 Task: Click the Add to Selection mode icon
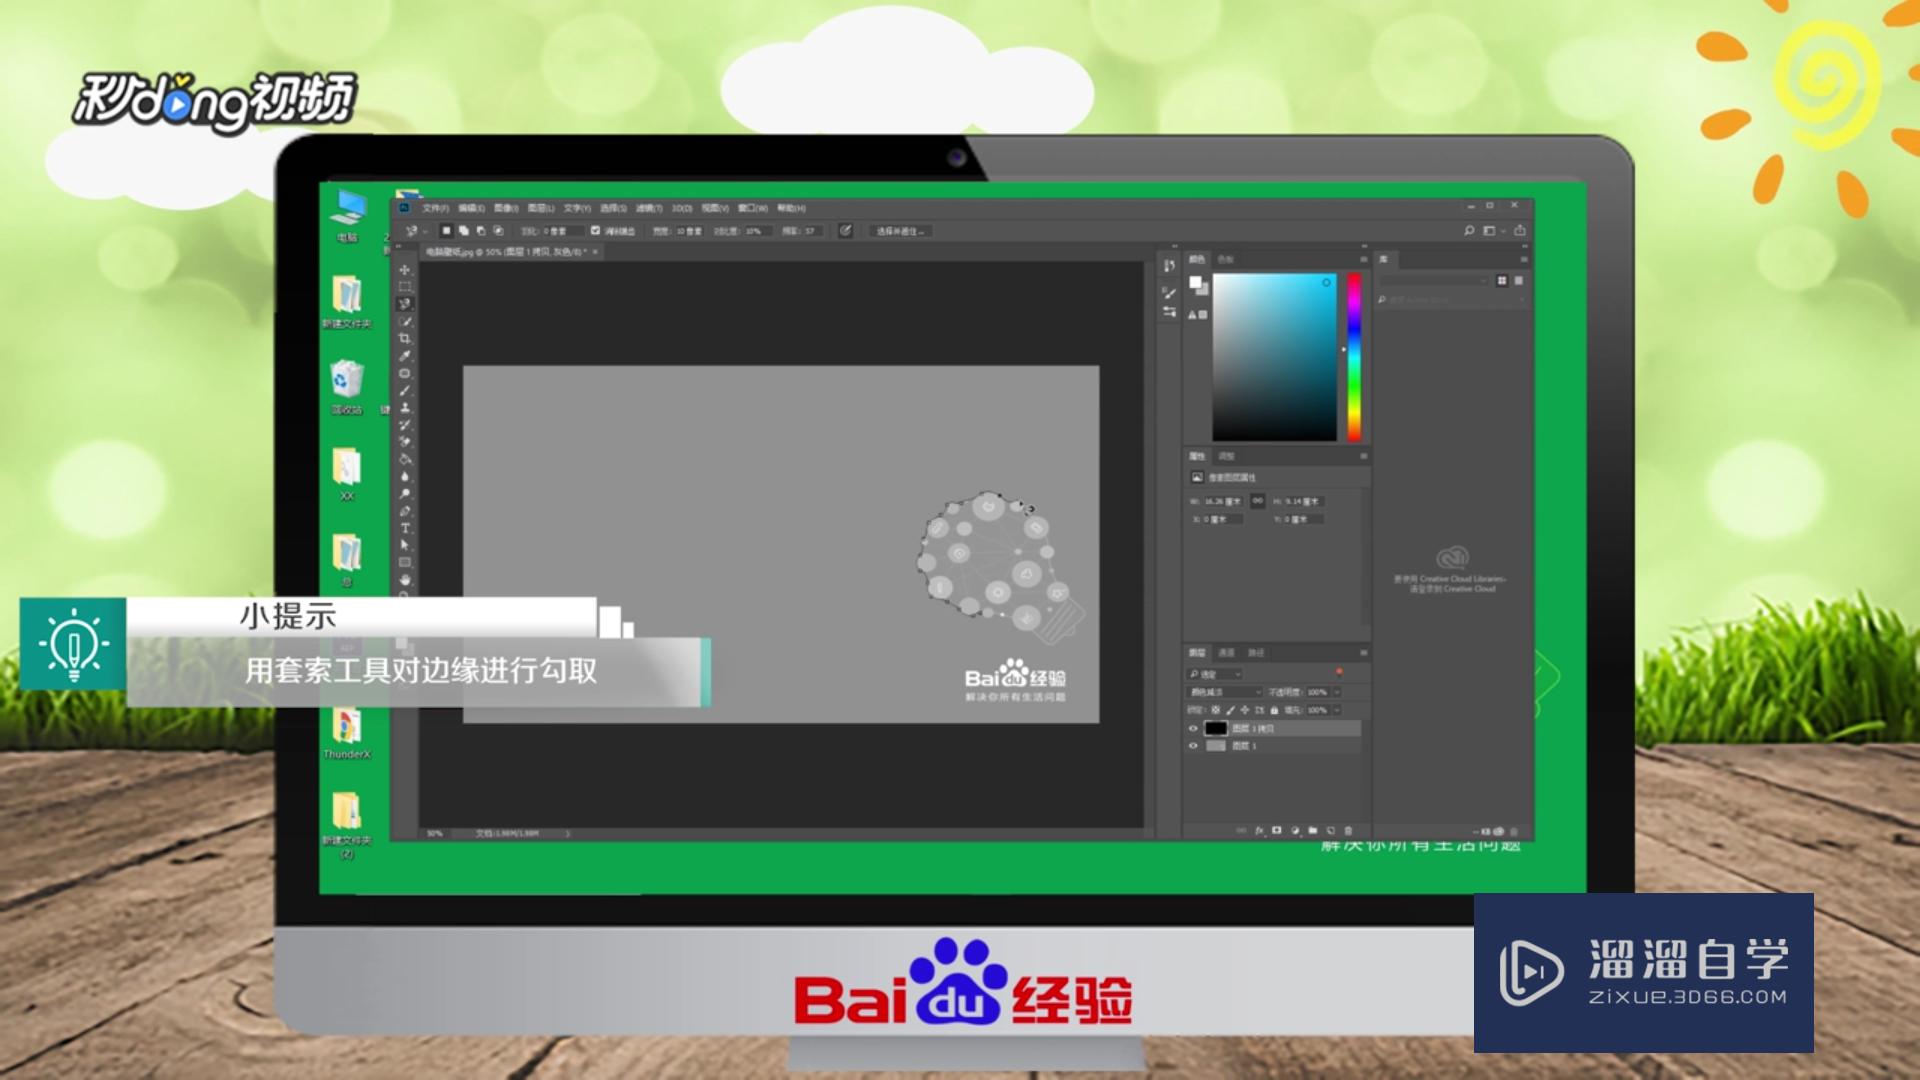[x=463, y=231]
